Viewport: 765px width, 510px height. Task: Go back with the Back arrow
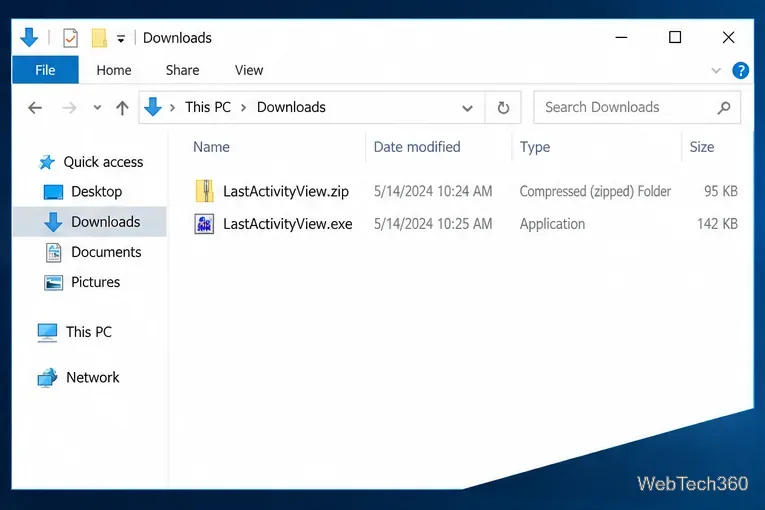pyautogui.click(x=35, y=107)
